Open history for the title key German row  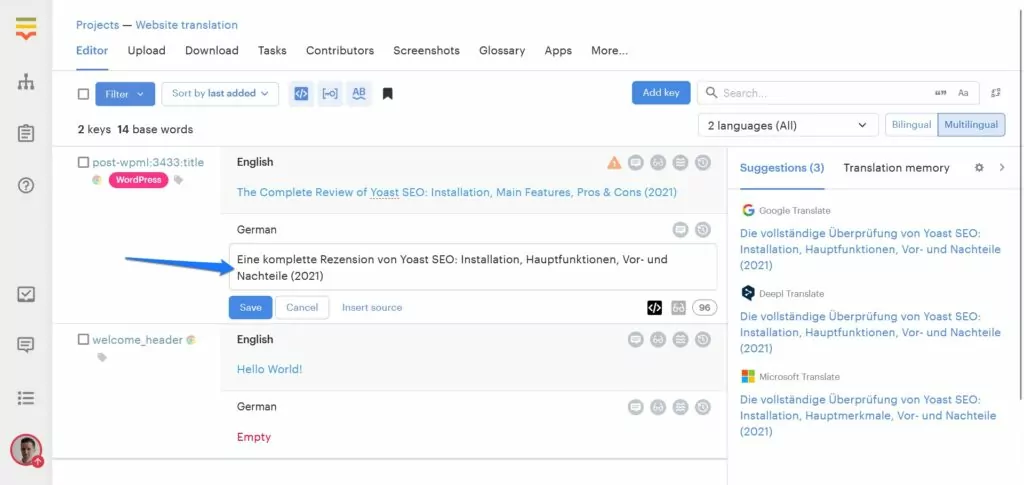point(703,230)
